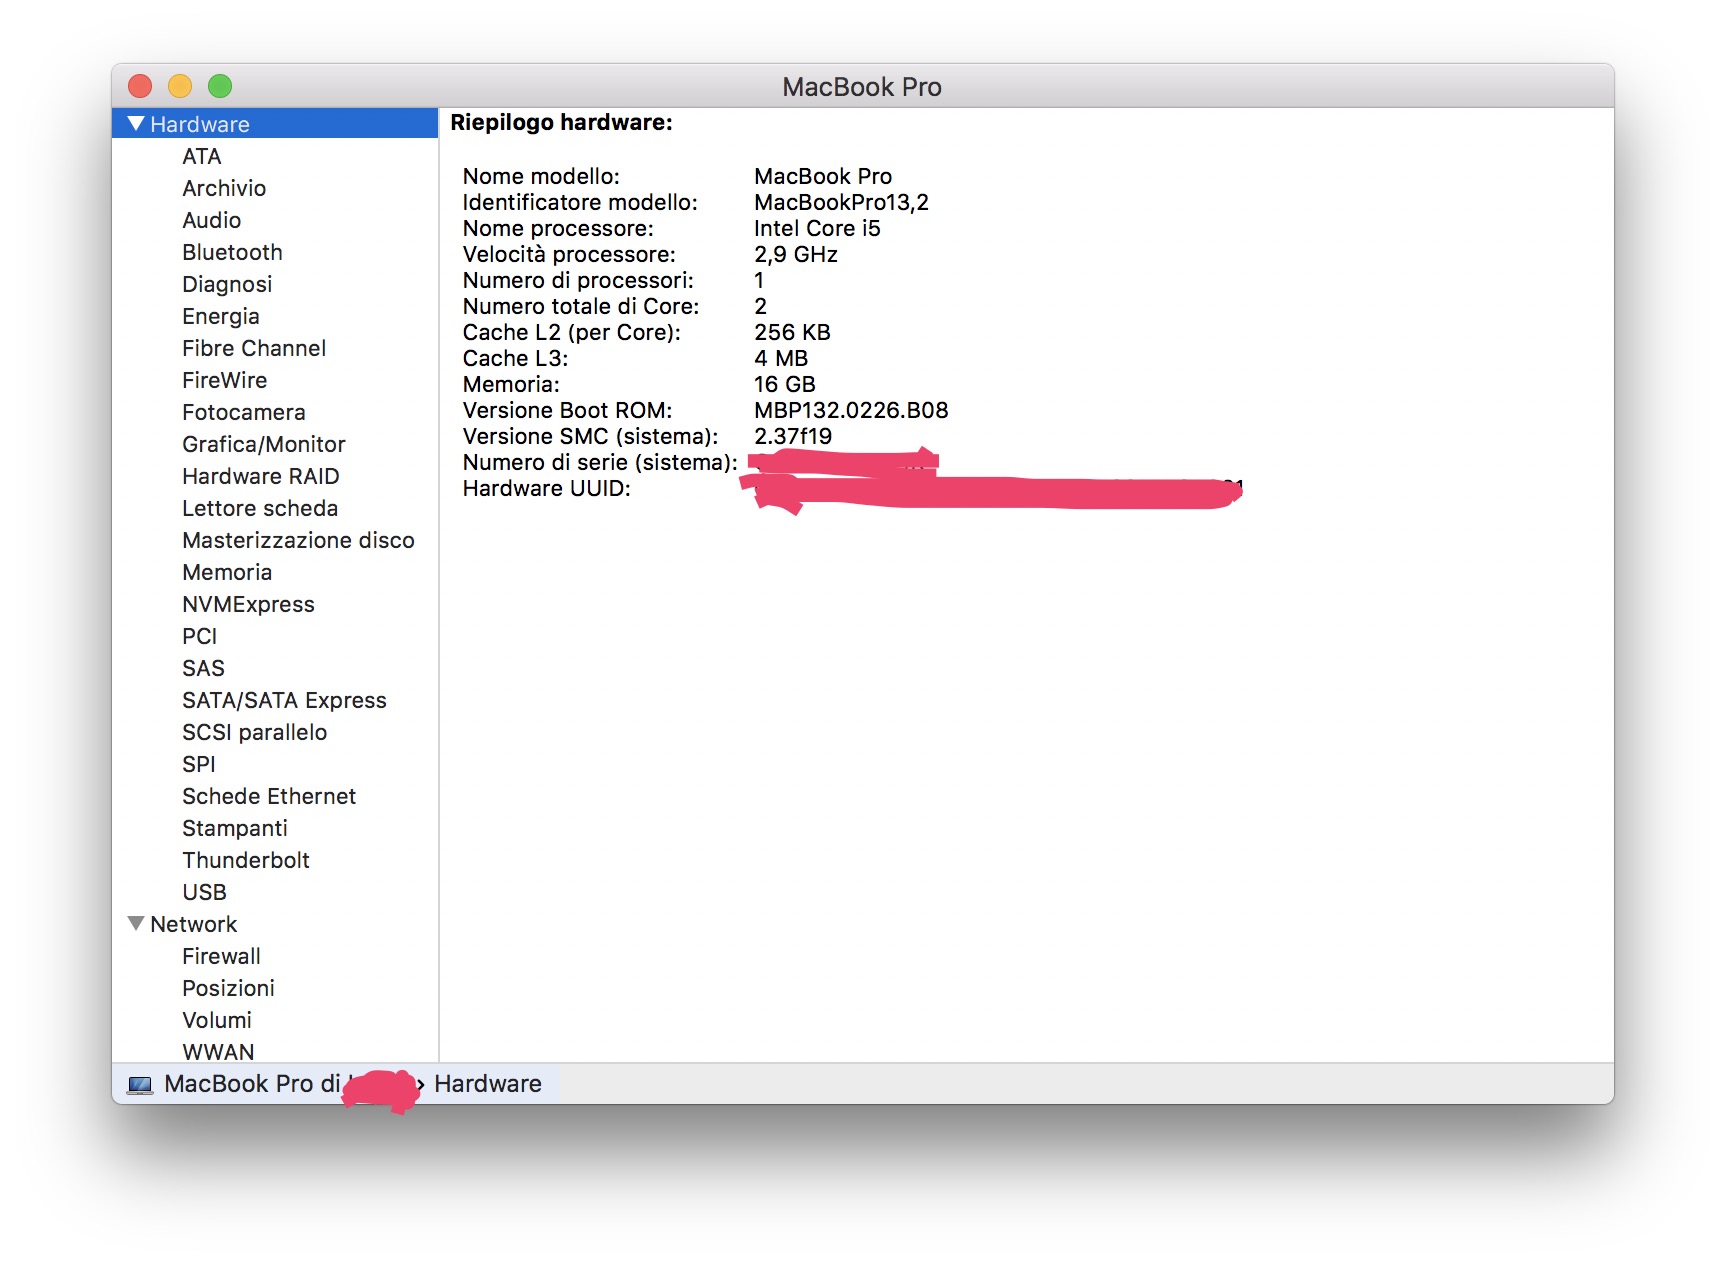Open the Bluetooth hardware entry
Image resolution: width=1726 pixels, height=1264 pixels.
coord(232,252)
